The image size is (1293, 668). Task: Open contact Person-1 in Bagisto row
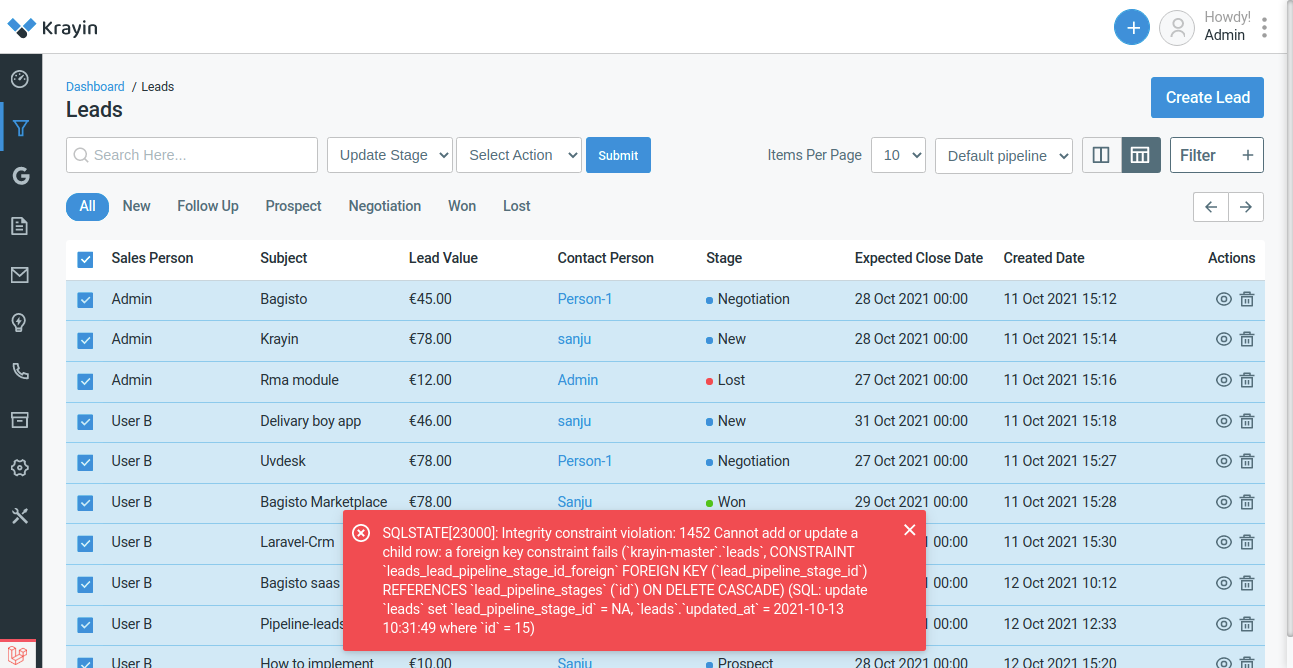(585, 299)
